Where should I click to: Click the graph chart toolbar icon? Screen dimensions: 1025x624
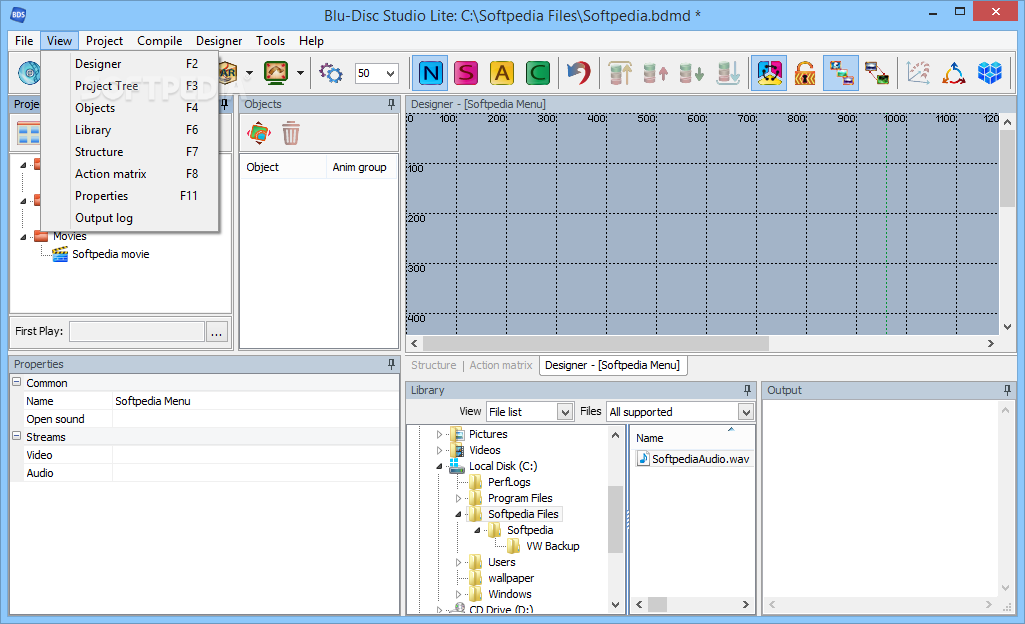point(918,73)
